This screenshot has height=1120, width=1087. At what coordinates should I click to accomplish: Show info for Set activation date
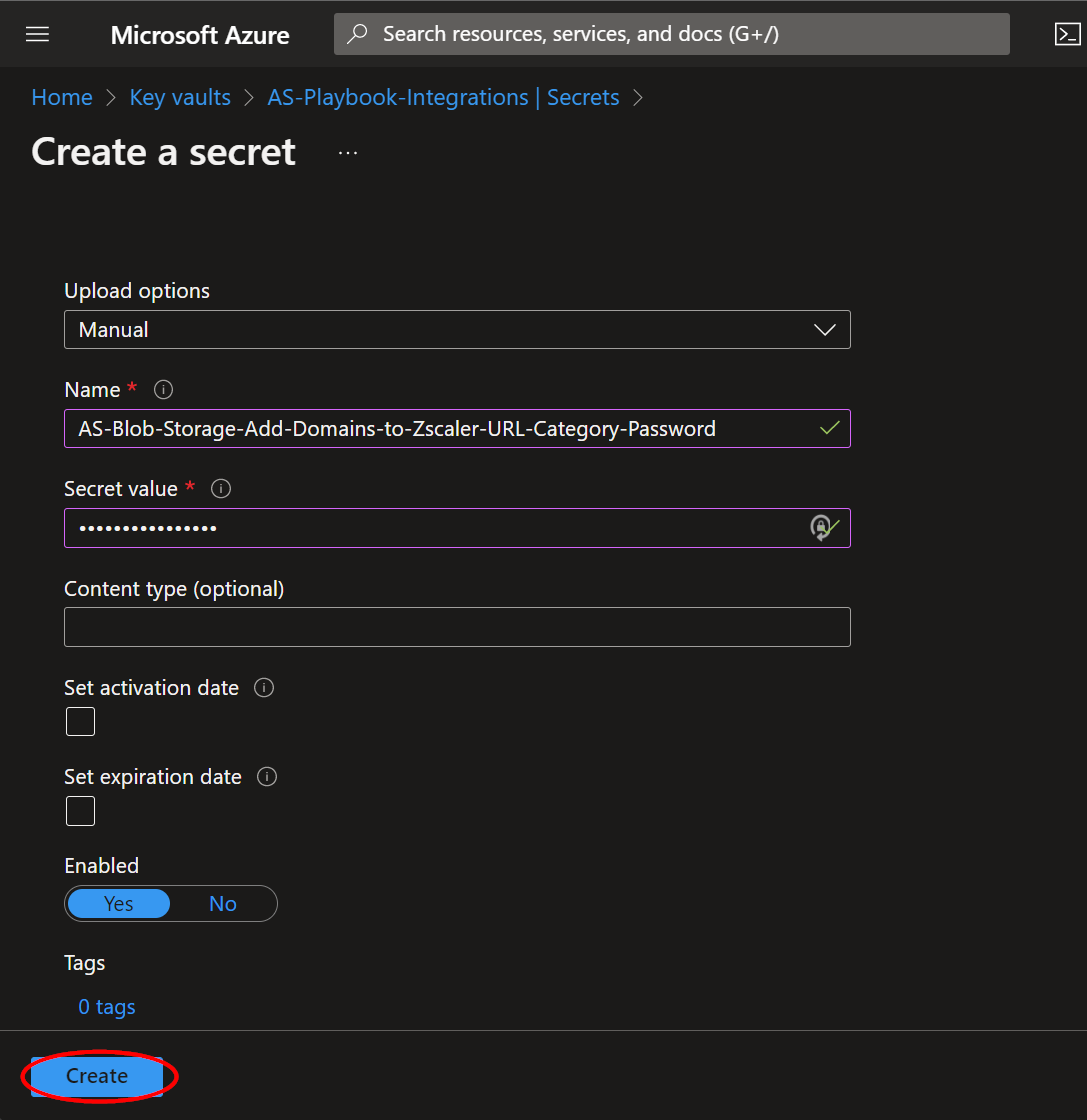click(x=264, y=687)
